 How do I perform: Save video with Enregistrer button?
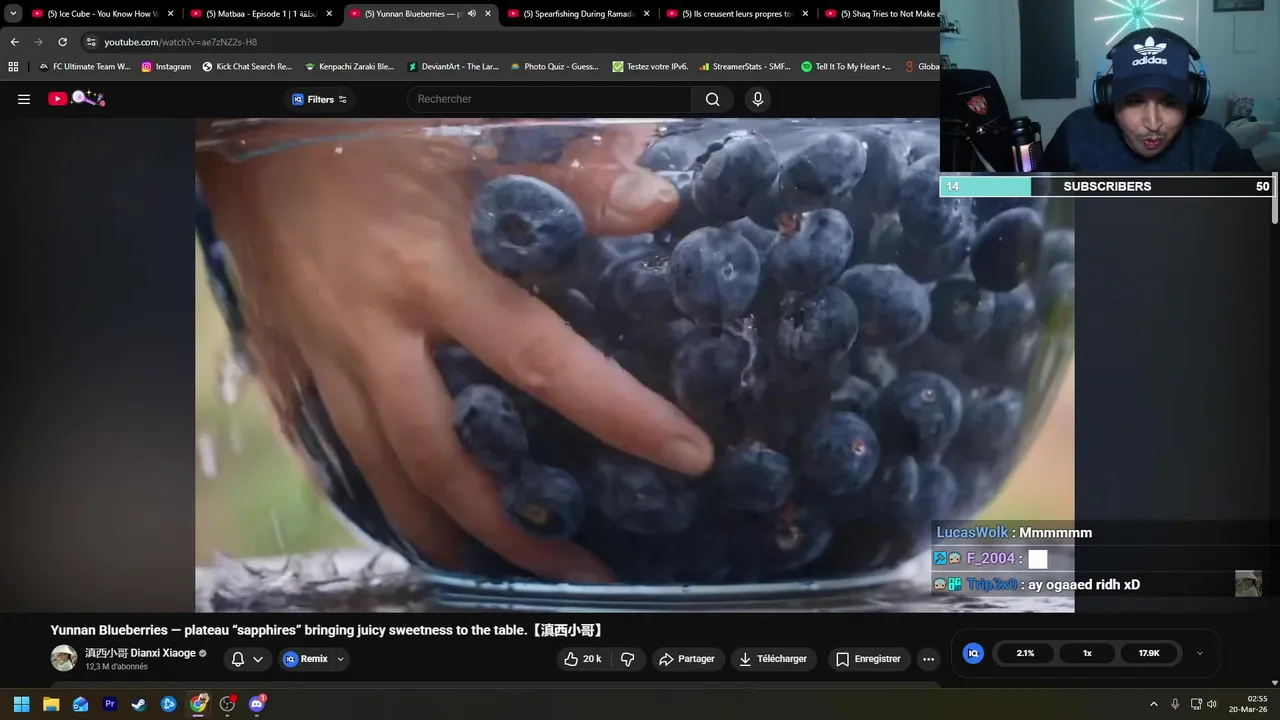point(868,659)
